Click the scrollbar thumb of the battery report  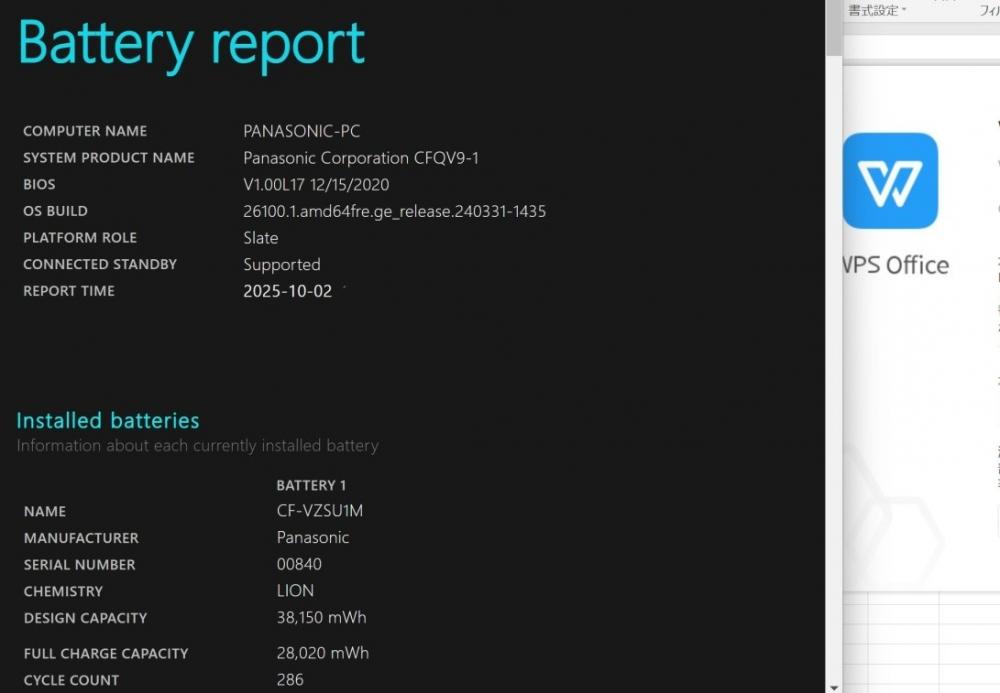[x=834, y=27]
